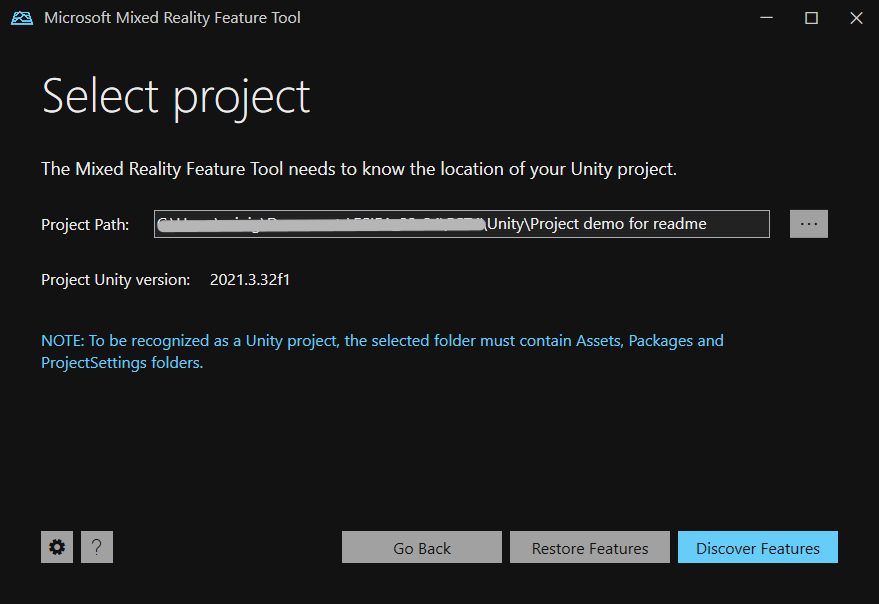879x604 pixels.
Task: Close the Mixed Reality Feature Tool window
Action: (856, 18)
